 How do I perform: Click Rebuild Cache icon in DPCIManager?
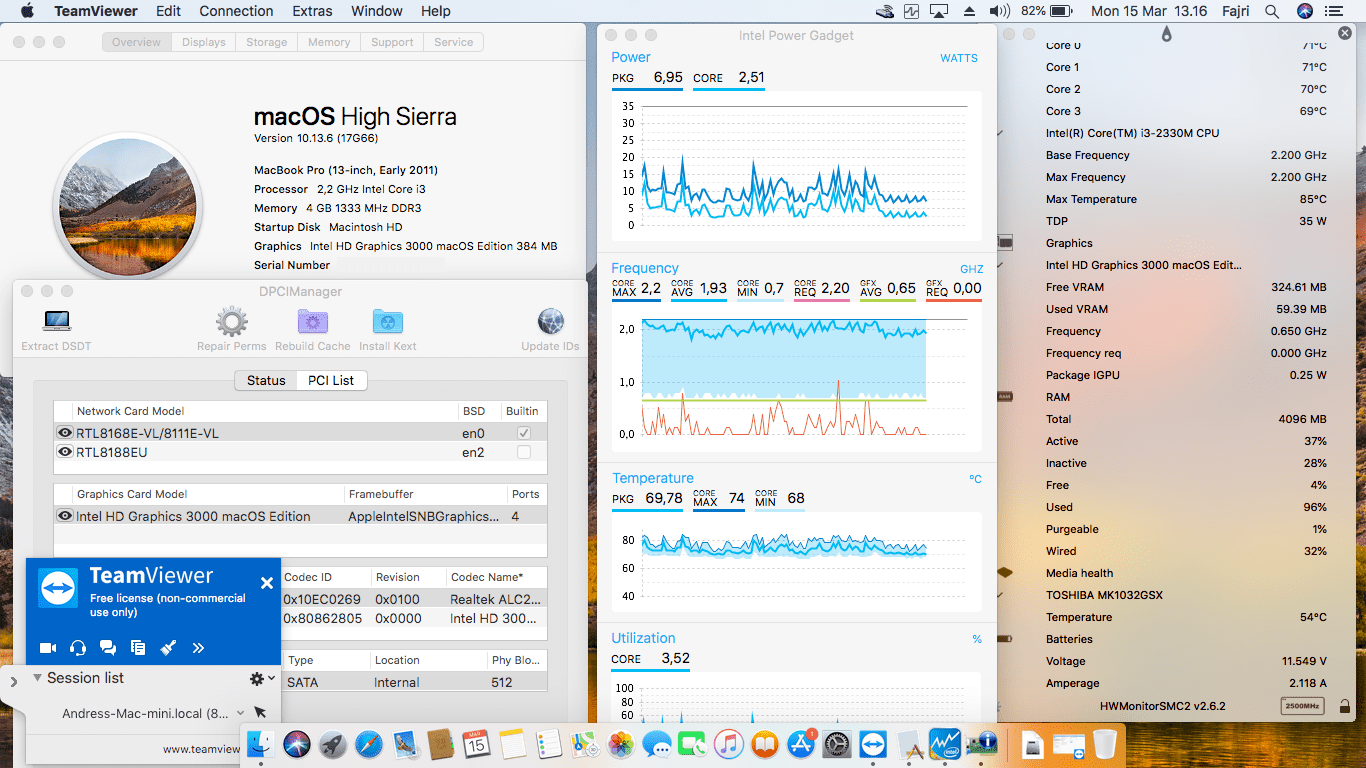(x=313, y=322)
